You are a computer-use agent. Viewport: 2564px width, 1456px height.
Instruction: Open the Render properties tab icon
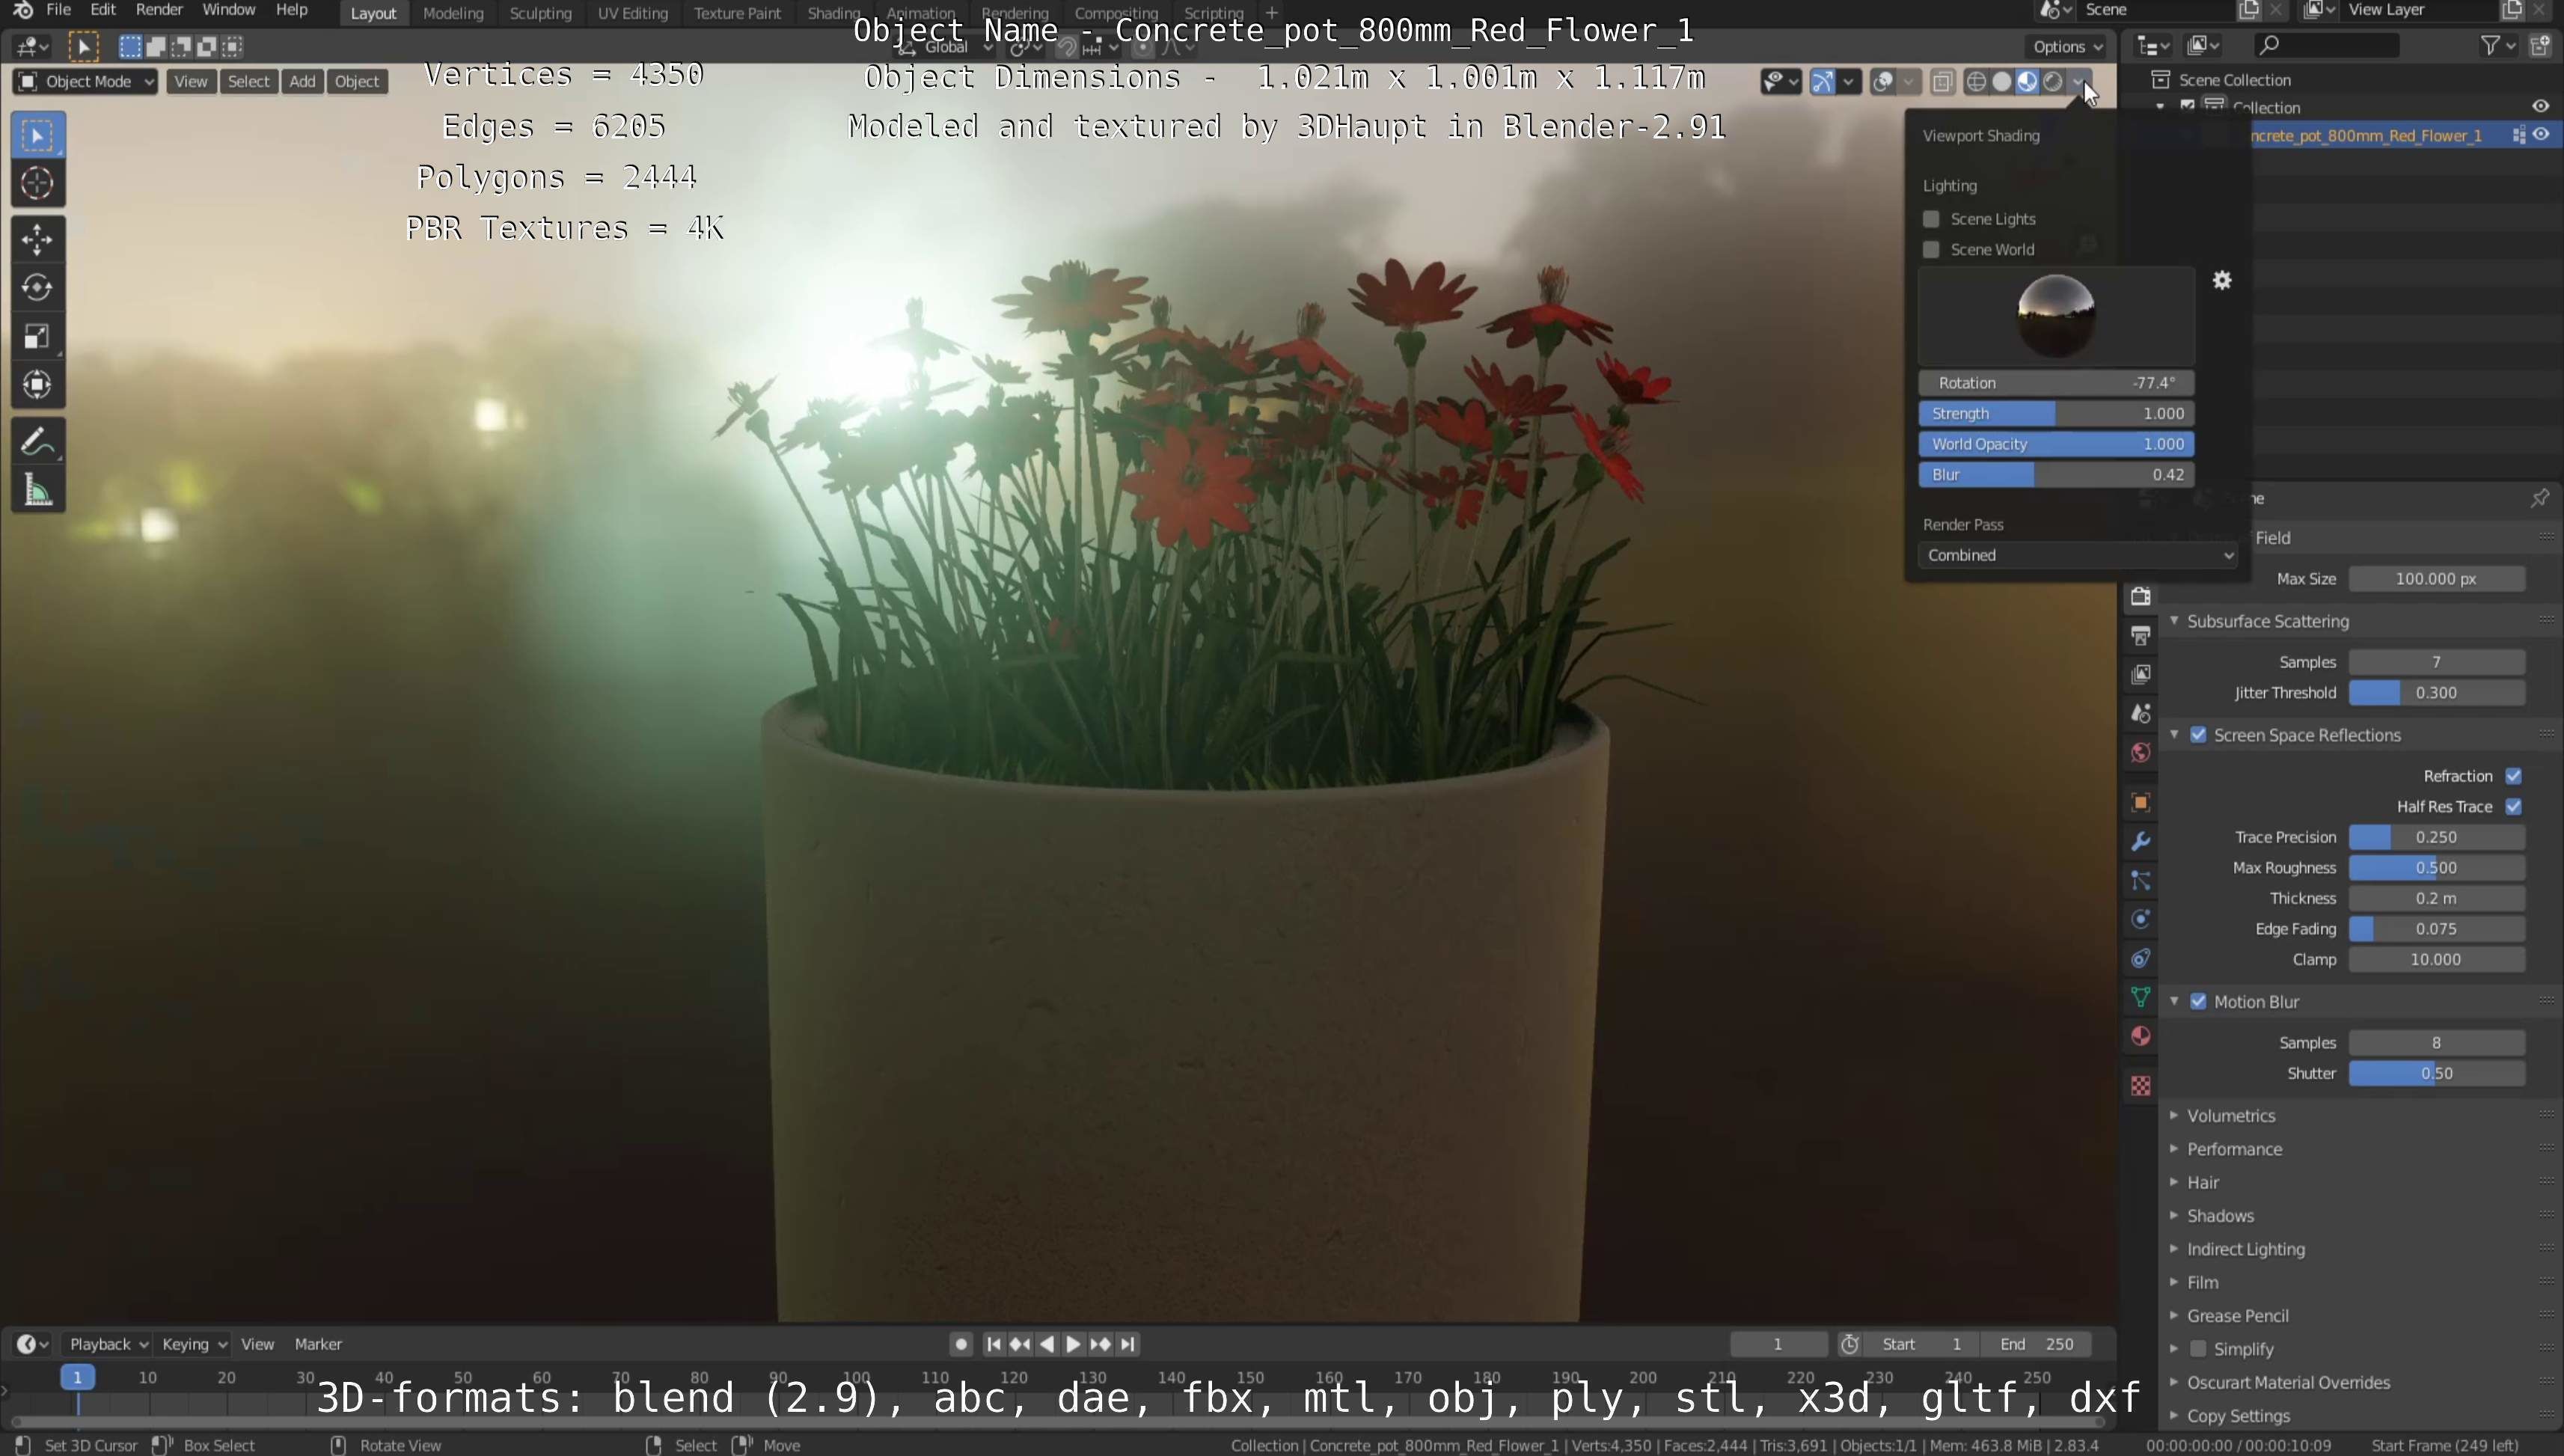tap(2140, 596)
